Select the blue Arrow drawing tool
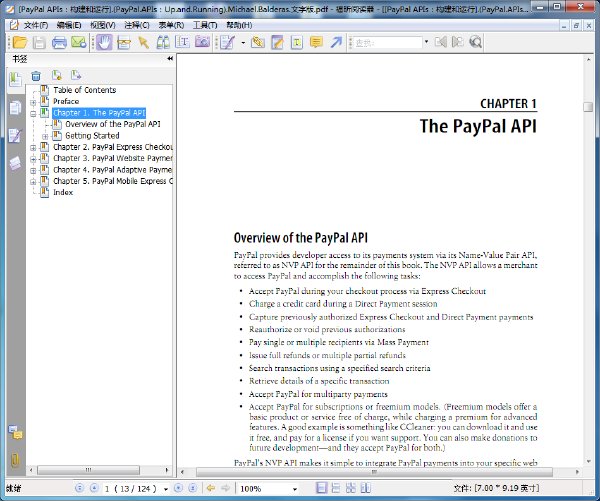The width and height of the screenshot is (600, 501). click(x=336, y=42)
